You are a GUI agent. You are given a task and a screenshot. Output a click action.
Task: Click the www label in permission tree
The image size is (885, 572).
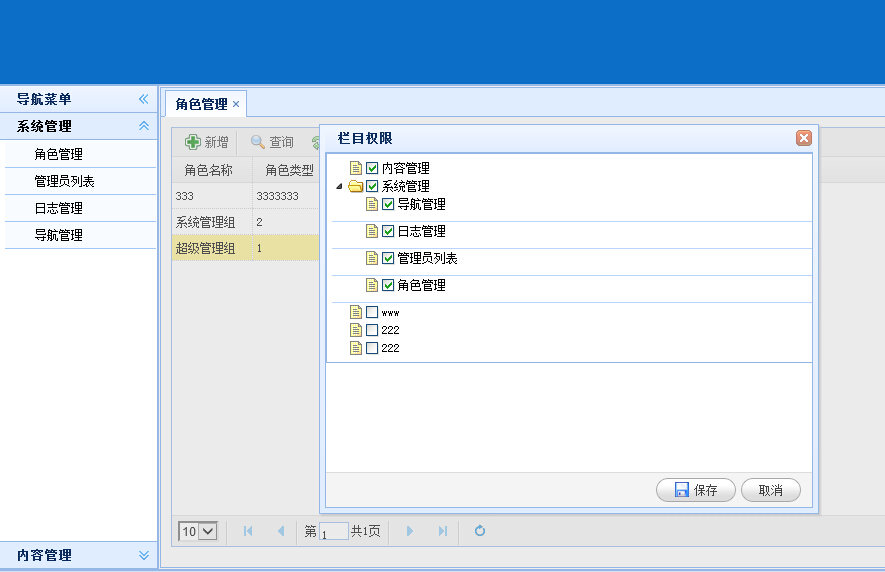[390, 312]
